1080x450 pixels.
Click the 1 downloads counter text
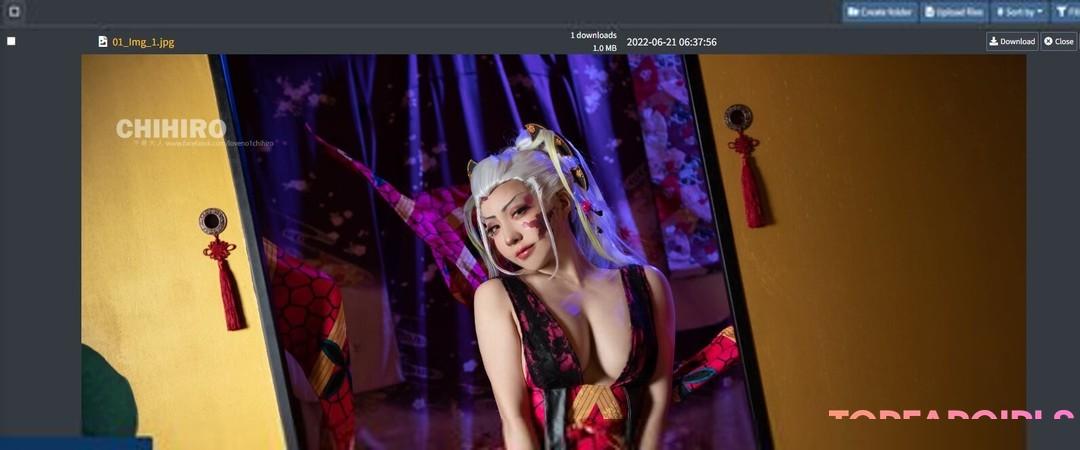[x=593, y=35]
